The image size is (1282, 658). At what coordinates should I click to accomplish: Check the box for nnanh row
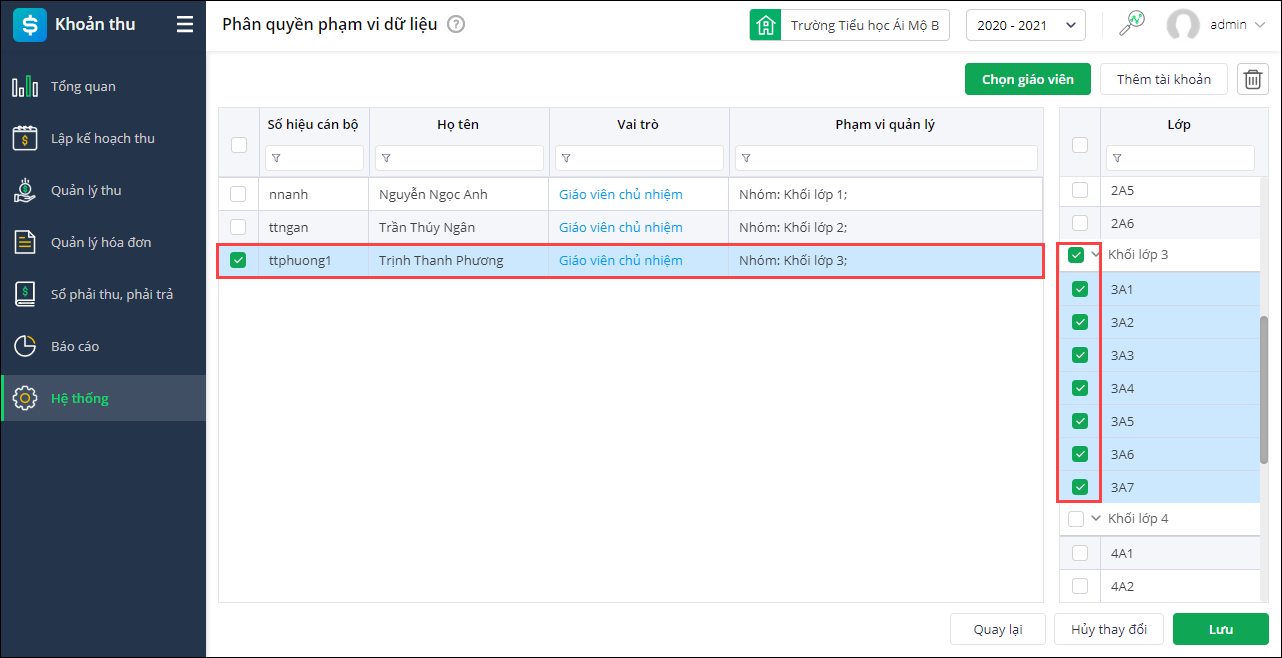tap(238, 194)
